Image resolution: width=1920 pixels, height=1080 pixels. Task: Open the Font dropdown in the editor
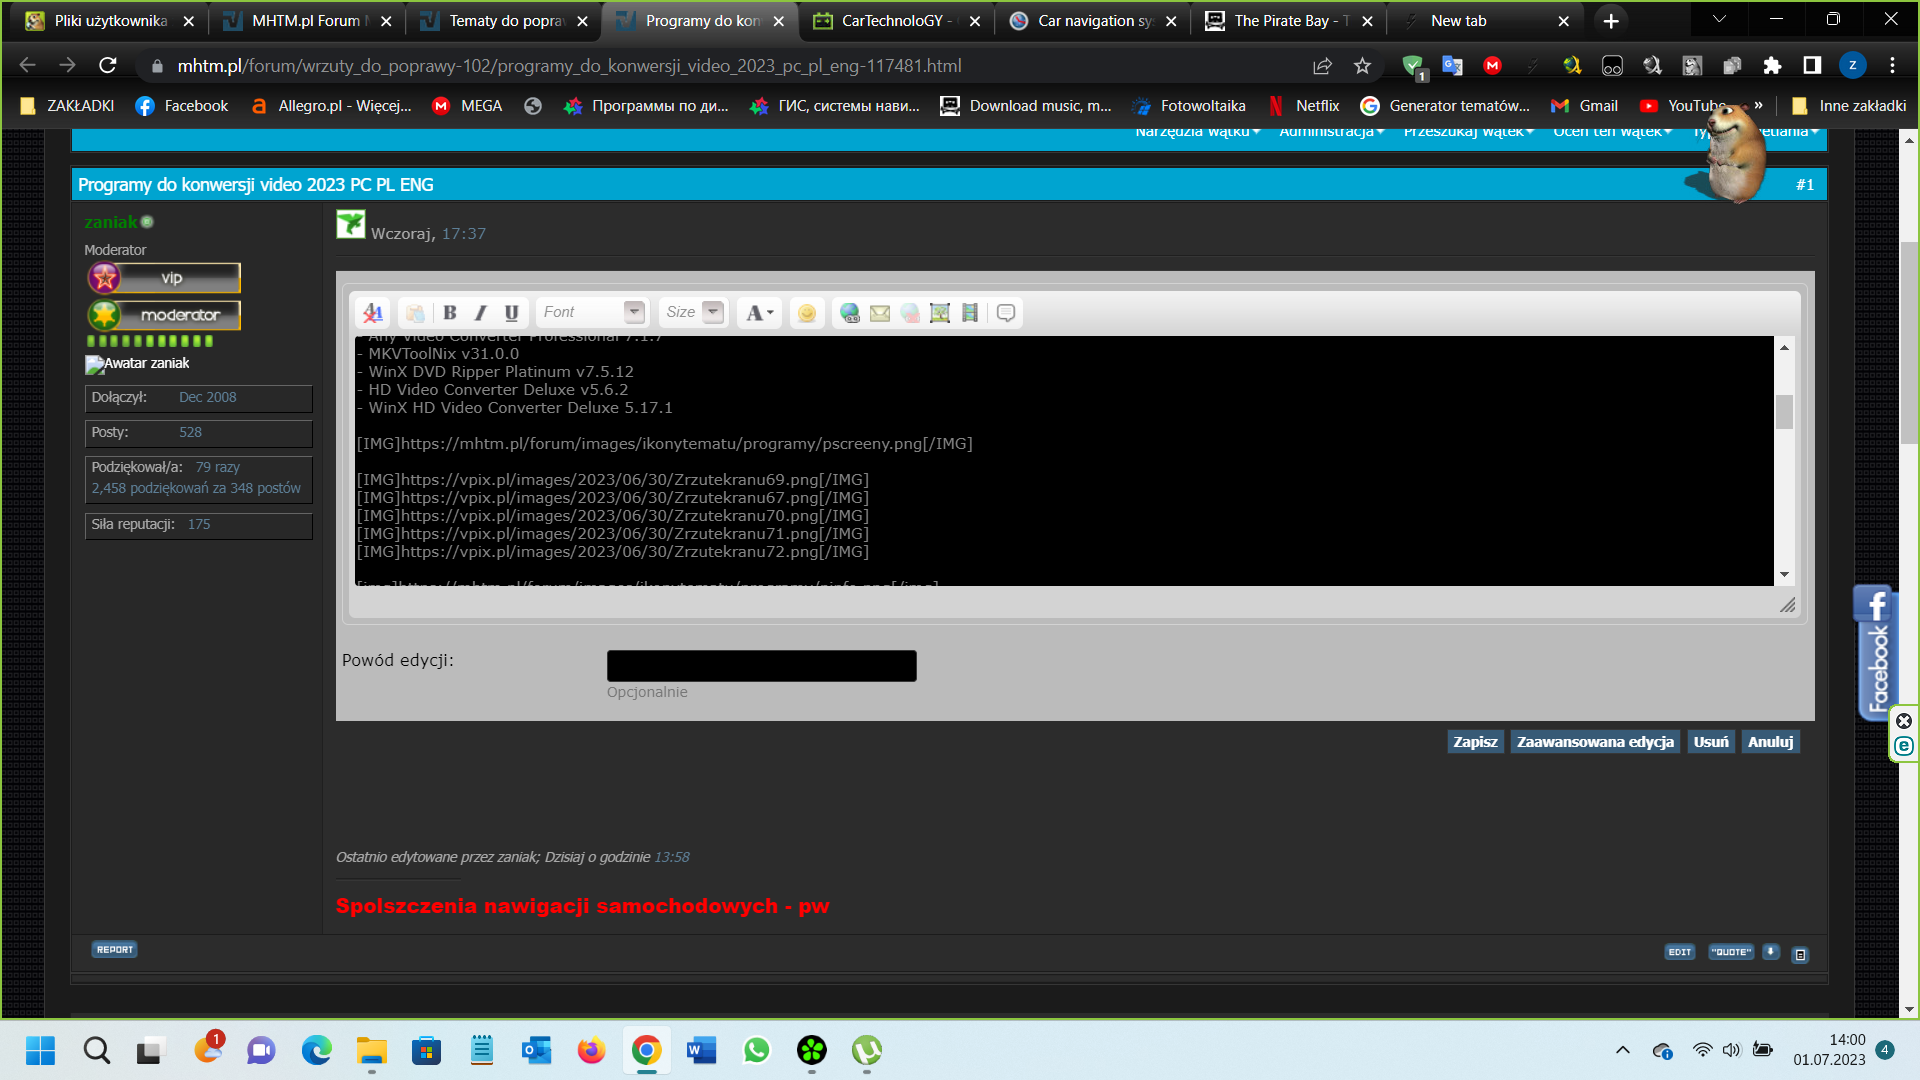click(592, 312)
